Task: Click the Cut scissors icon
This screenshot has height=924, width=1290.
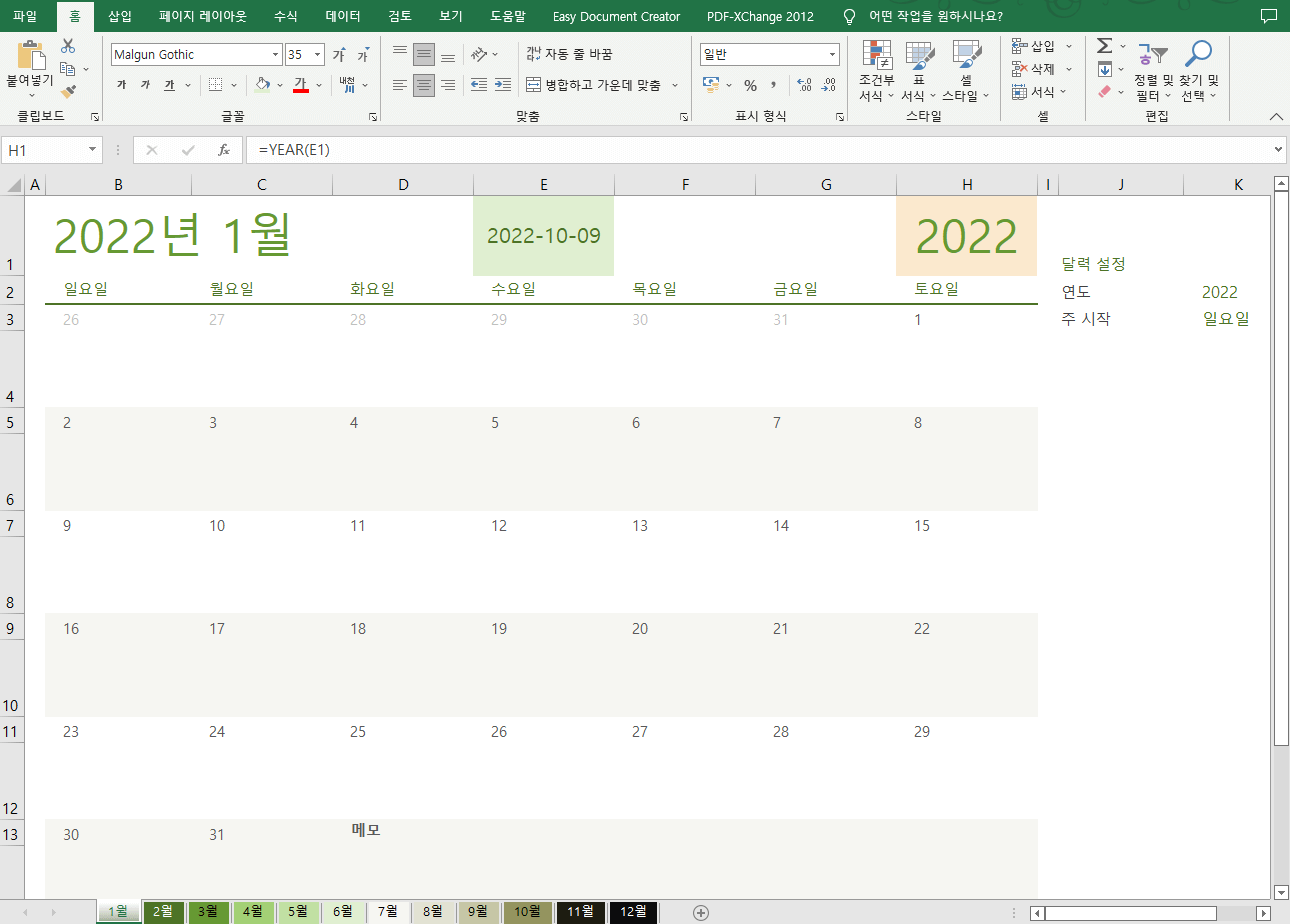Action: [68, 46]
